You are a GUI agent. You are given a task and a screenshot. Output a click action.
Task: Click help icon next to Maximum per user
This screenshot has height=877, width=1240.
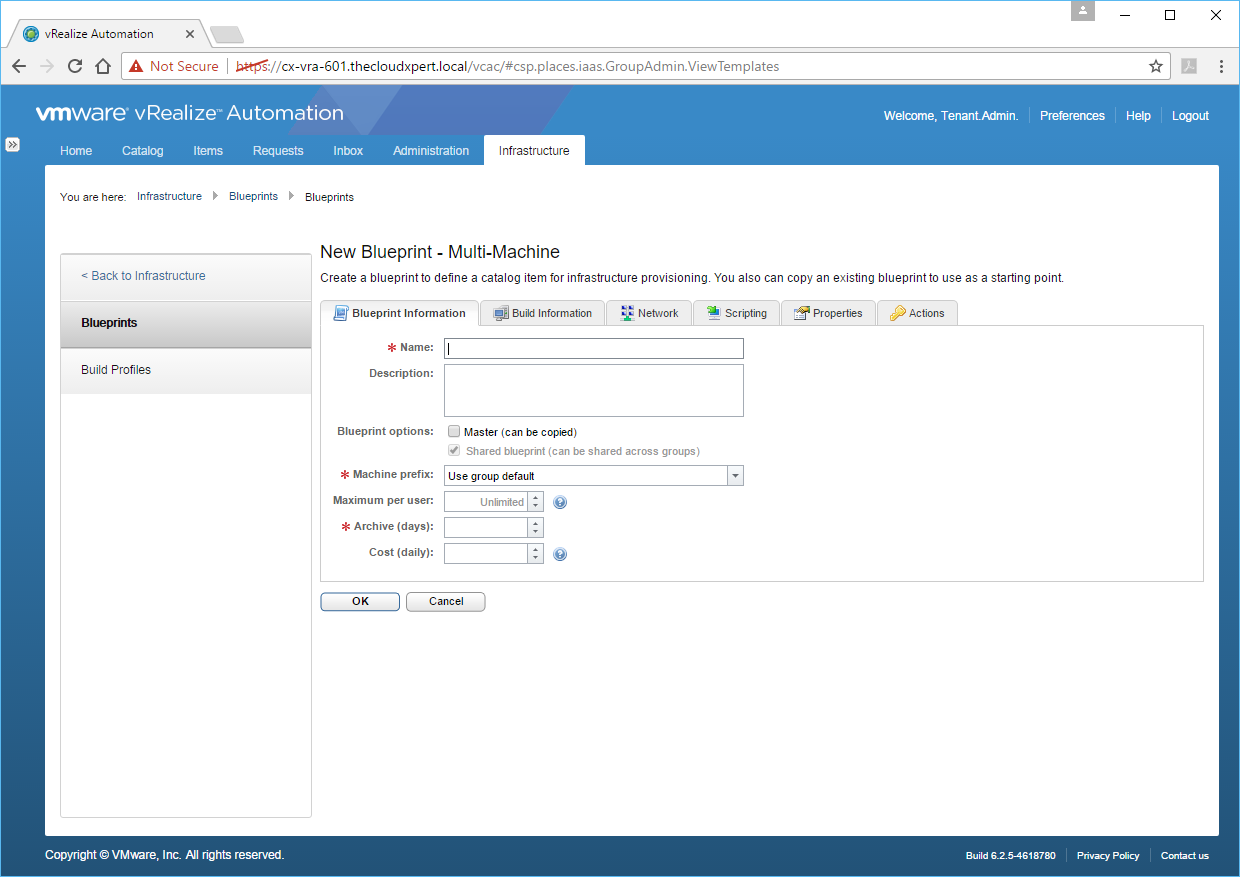point(560,502)
